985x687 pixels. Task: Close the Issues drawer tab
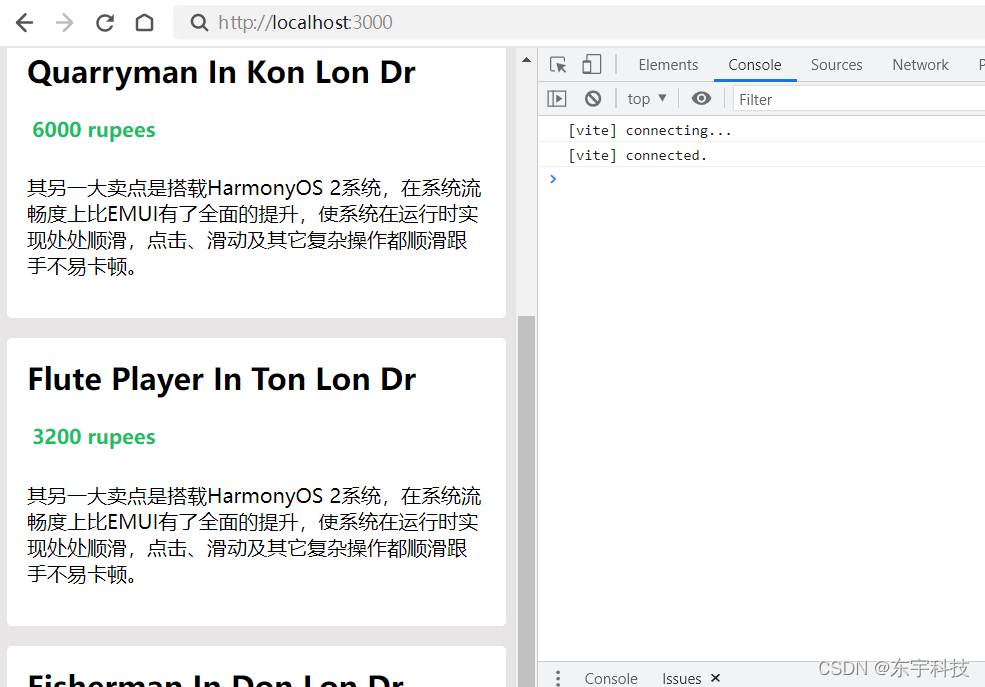click(715, 678)
